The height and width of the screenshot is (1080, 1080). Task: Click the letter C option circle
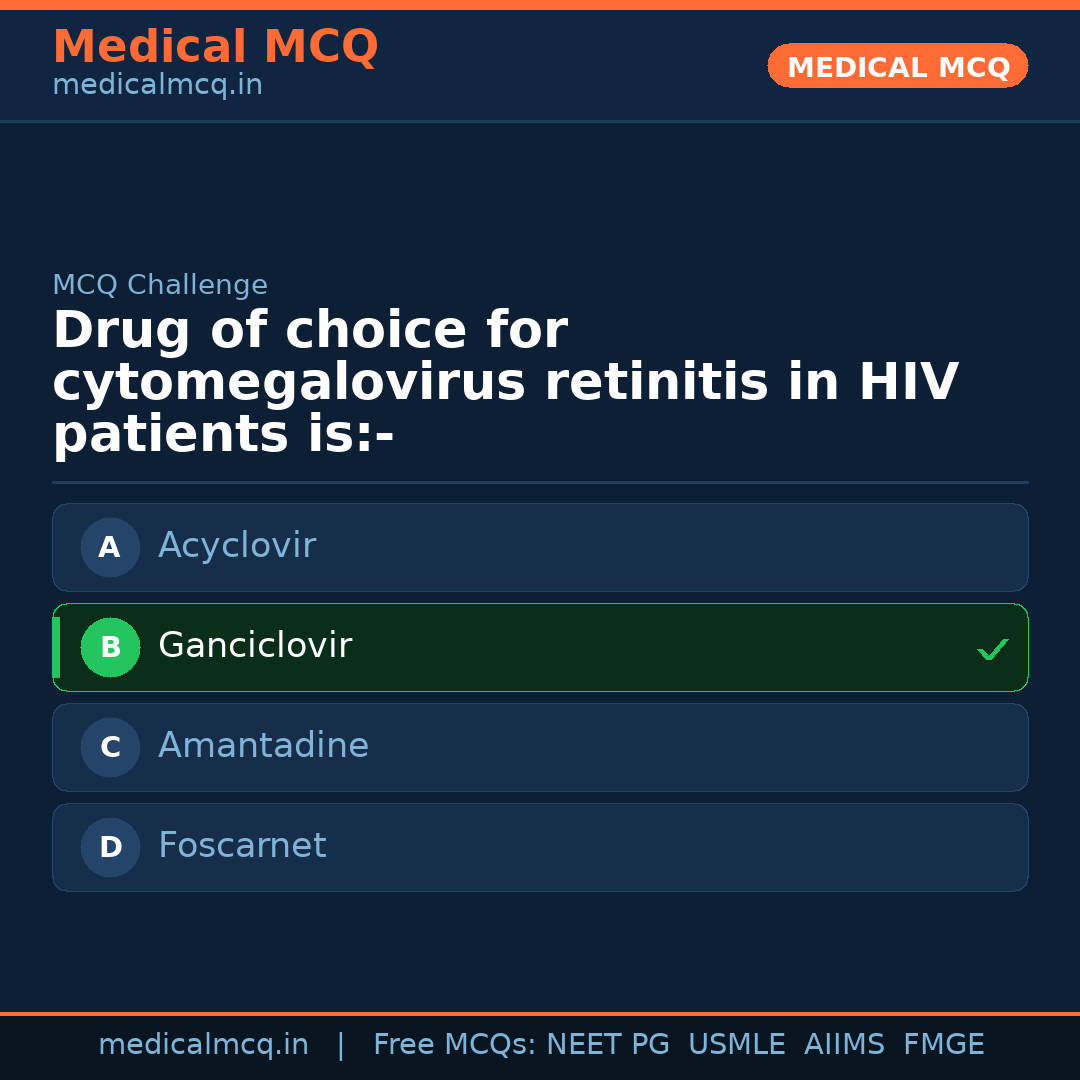[110, 747]
